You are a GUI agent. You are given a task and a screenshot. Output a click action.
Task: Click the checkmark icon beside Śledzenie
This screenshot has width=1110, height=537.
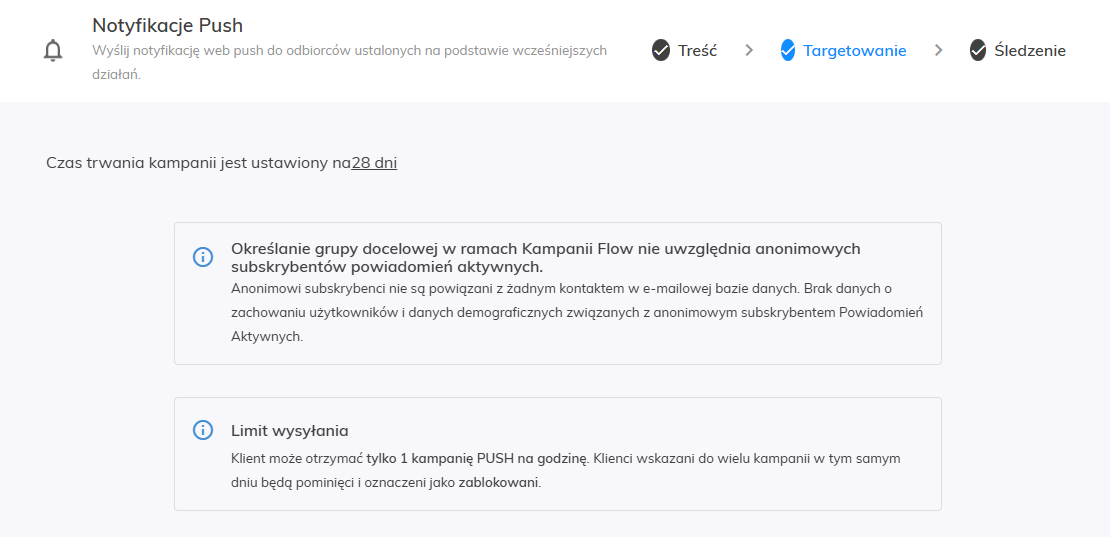[x=978, y=50]
